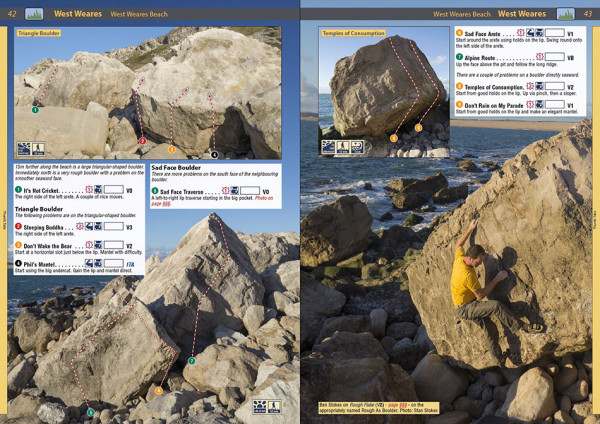Click the walking-figure icon in the lower-left boulder photo
The image size is (600, 424).
click(274, 407)
